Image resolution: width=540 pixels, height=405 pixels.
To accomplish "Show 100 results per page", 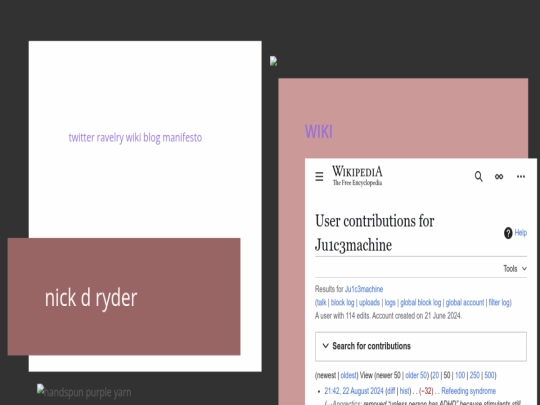I will click(460, 375).
